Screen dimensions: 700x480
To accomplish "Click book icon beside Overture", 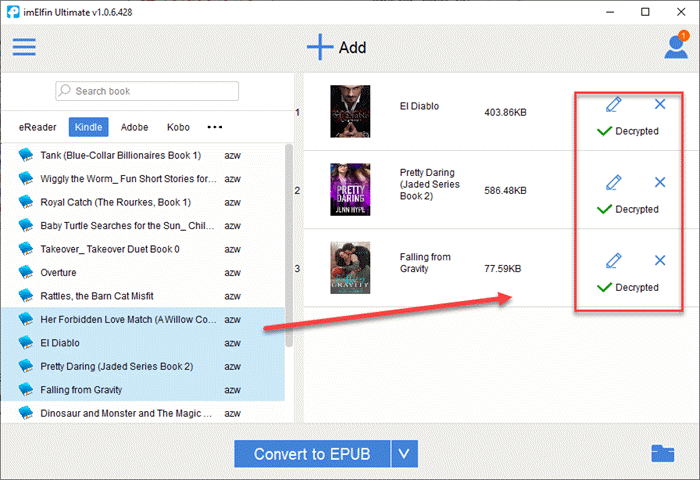I will [x=26, y=272].
